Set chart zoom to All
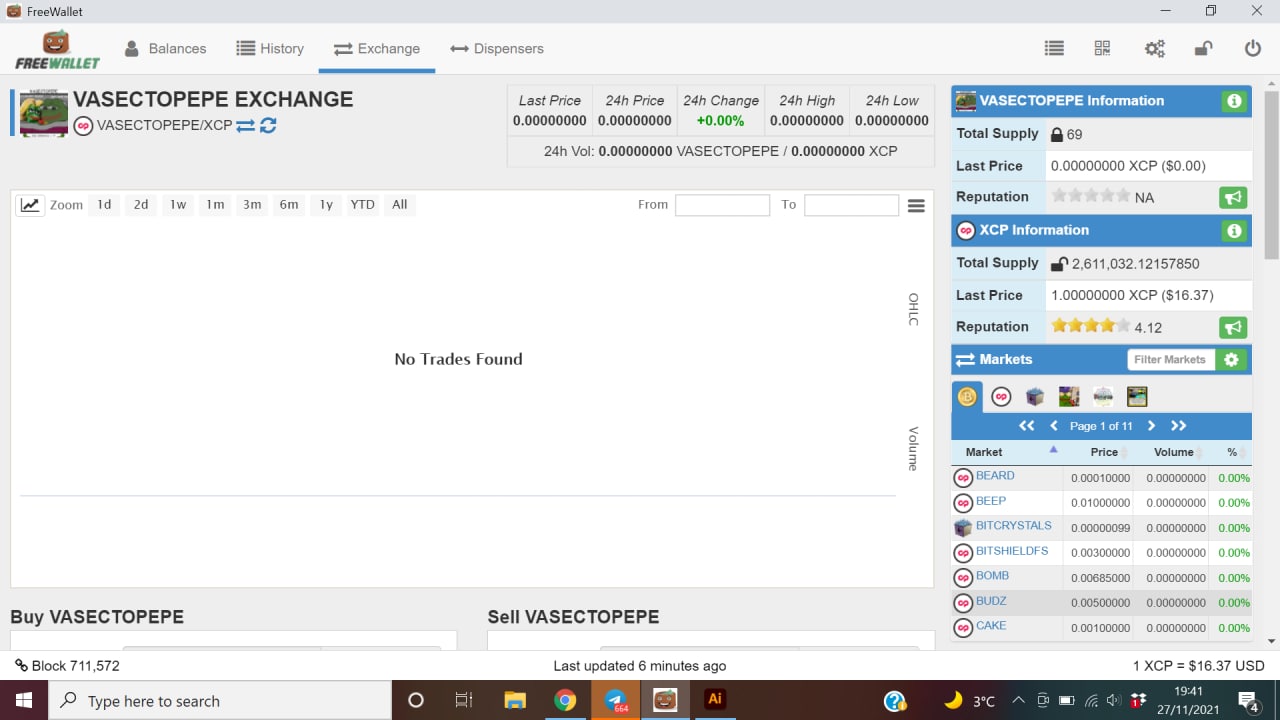This screenshot has width=1280, height=720. tap(400, 205)
